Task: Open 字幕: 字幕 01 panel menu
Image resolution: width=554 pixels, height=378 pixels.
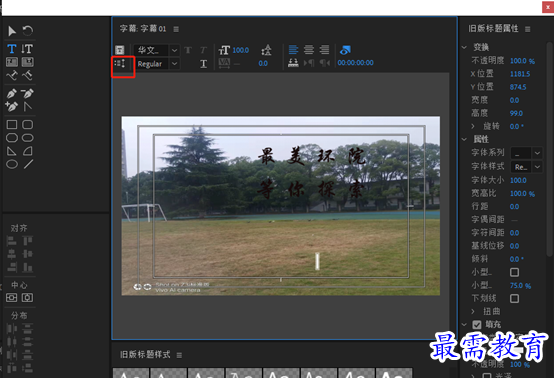Action: (176, 29)
